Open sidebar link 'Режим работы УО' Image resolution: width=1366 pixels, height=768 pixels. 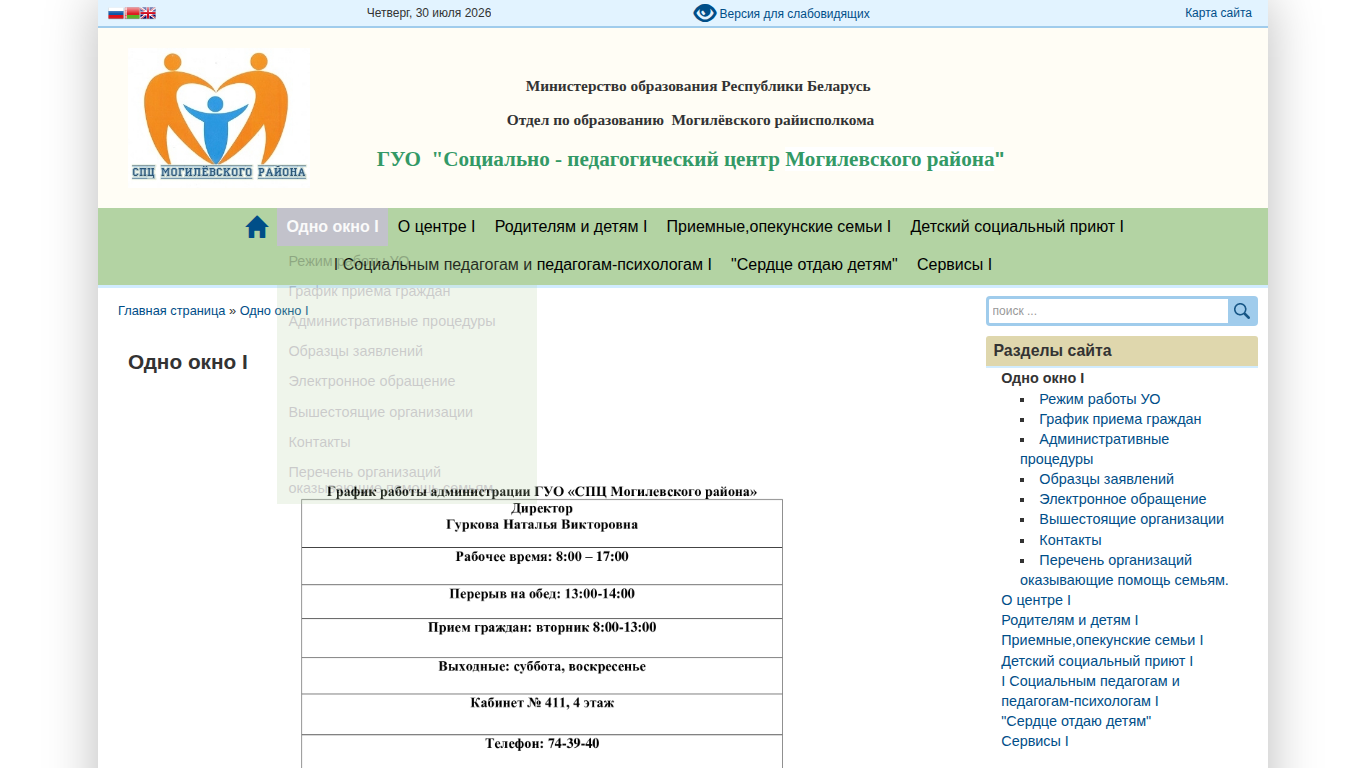point(1100,399)
